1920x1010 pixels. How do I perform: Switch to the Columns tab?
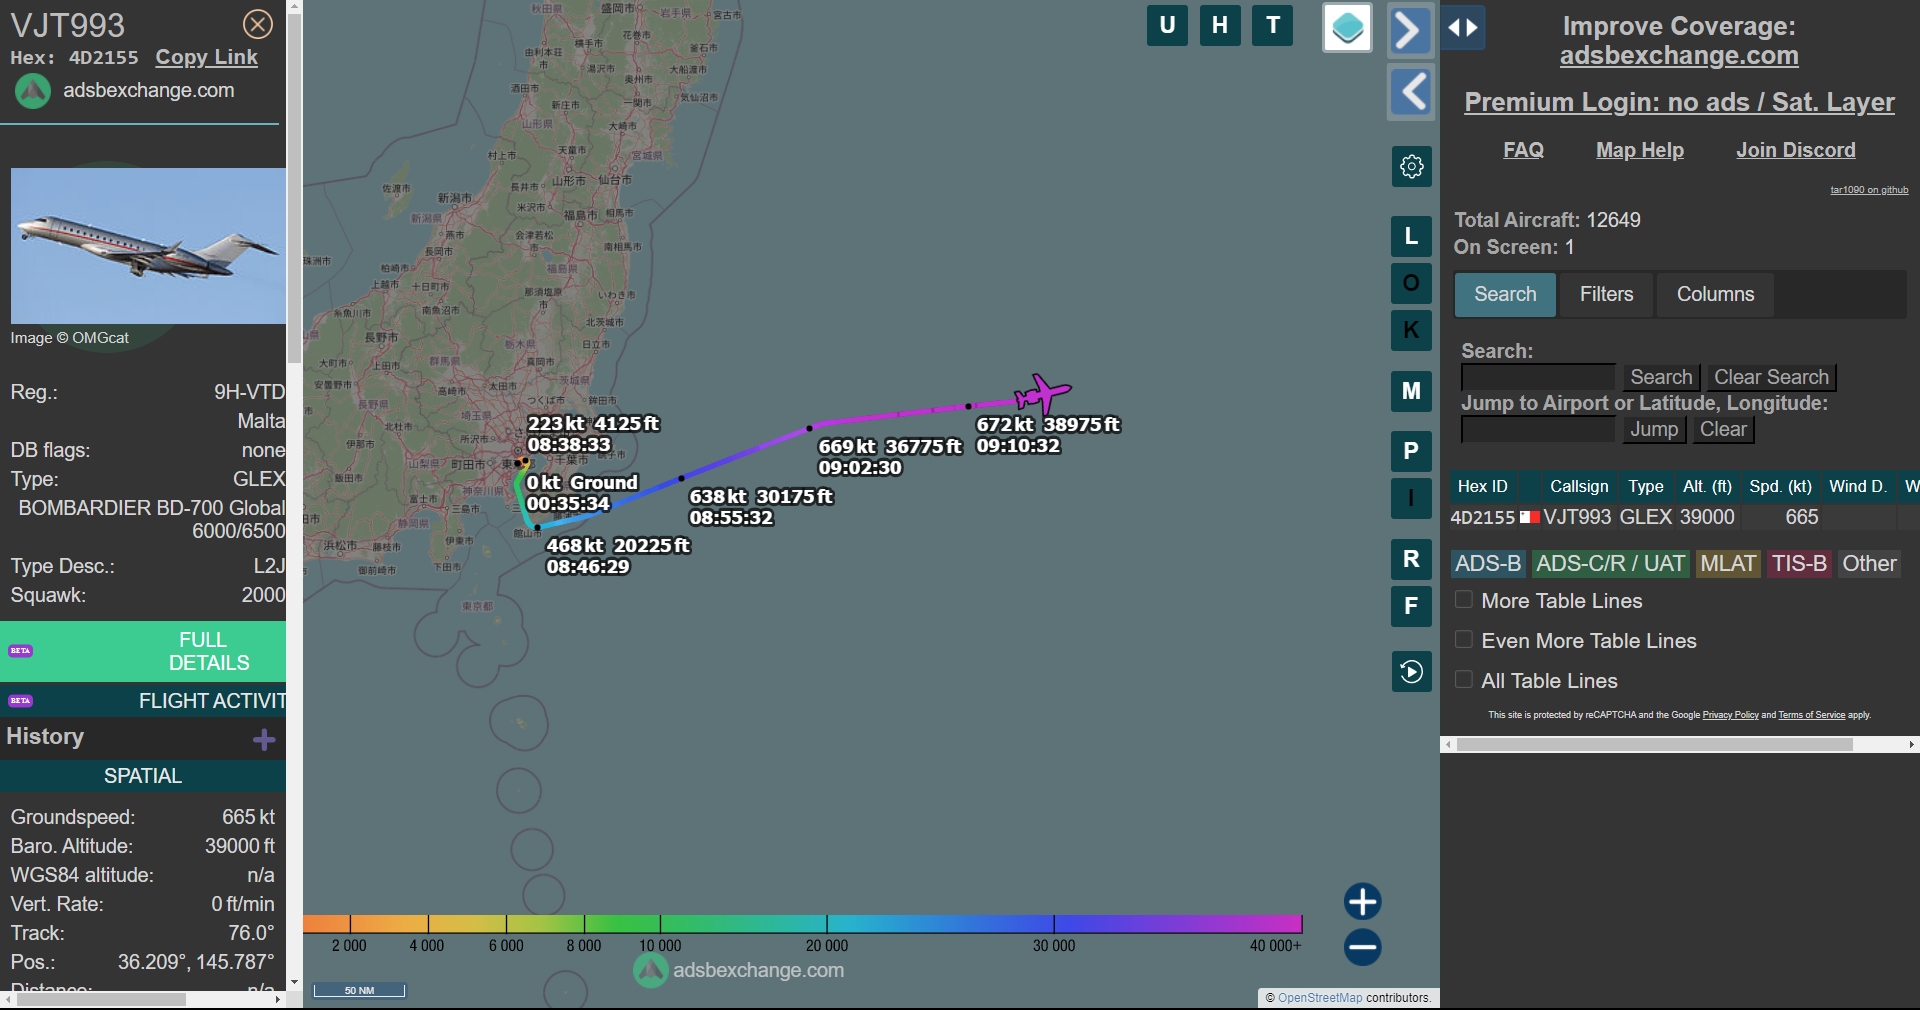[x=1715, y=294]
